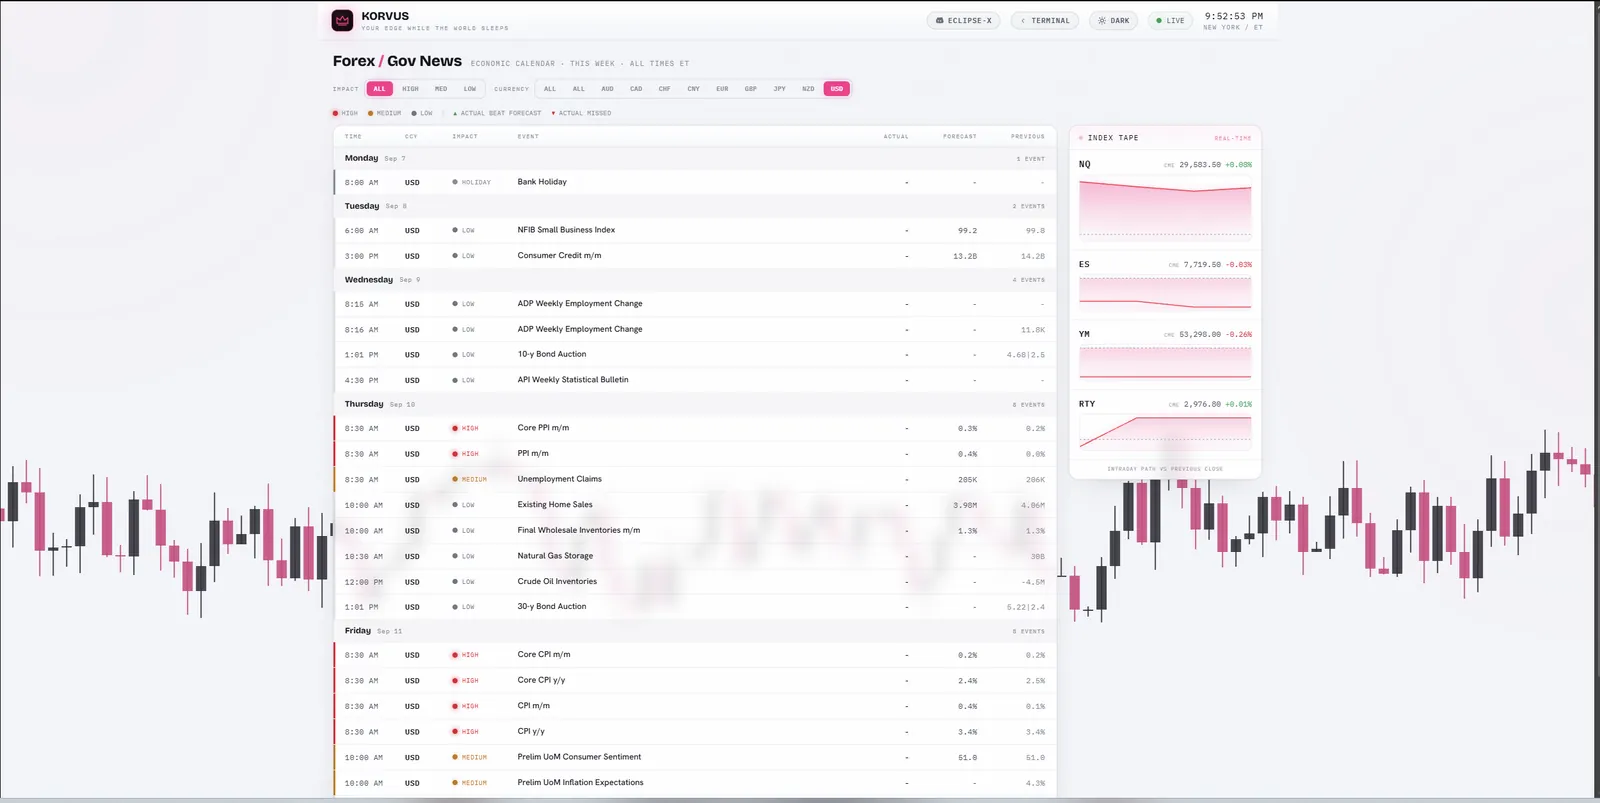Image resolution: width=1600 pixels, height=803 pixels.
Task: Click the Thursday Sep 10 day header
Action: coord(695,404)
